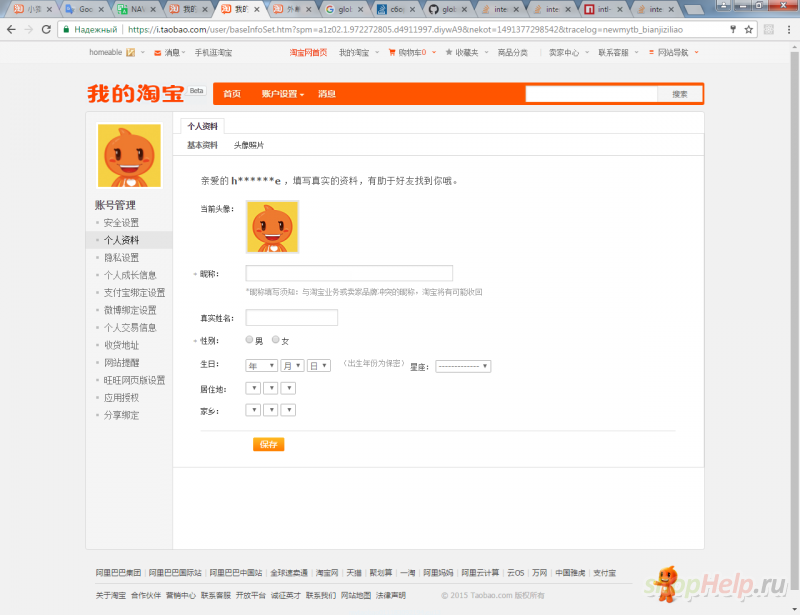Open 旺旺网页版设置 in the sidebar
This screenshot has width=800, height=615.
point(134,380)
